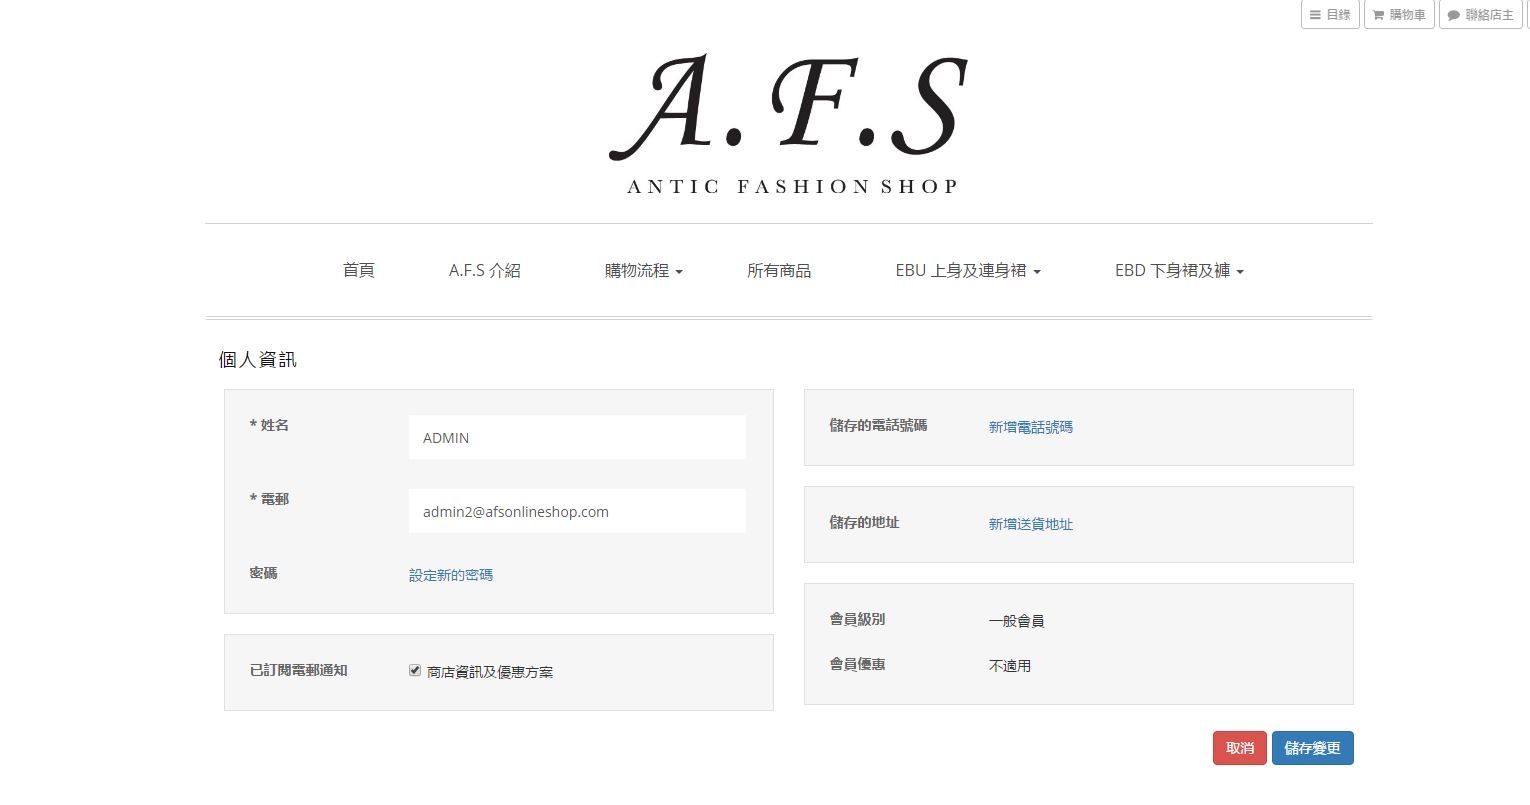Click 新增送貨地址 to add address
This screenshot has height=805, width=1530.
1031,524
